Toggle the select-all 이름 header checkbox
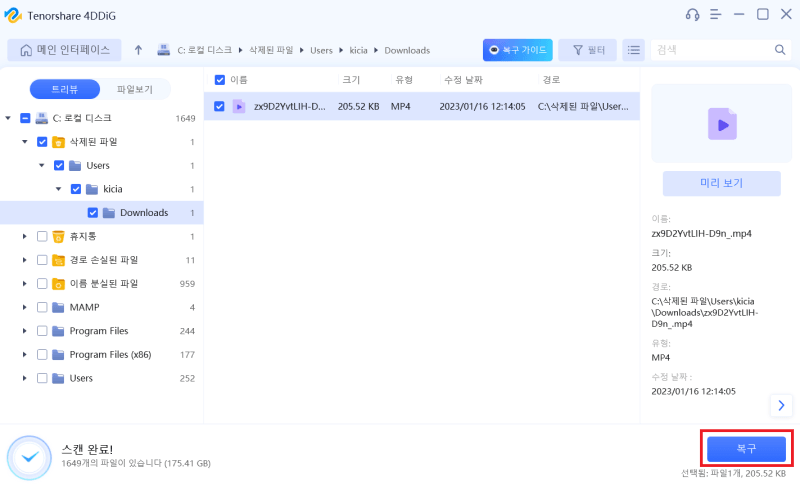 pyautogui.click(x=220, y=80)
